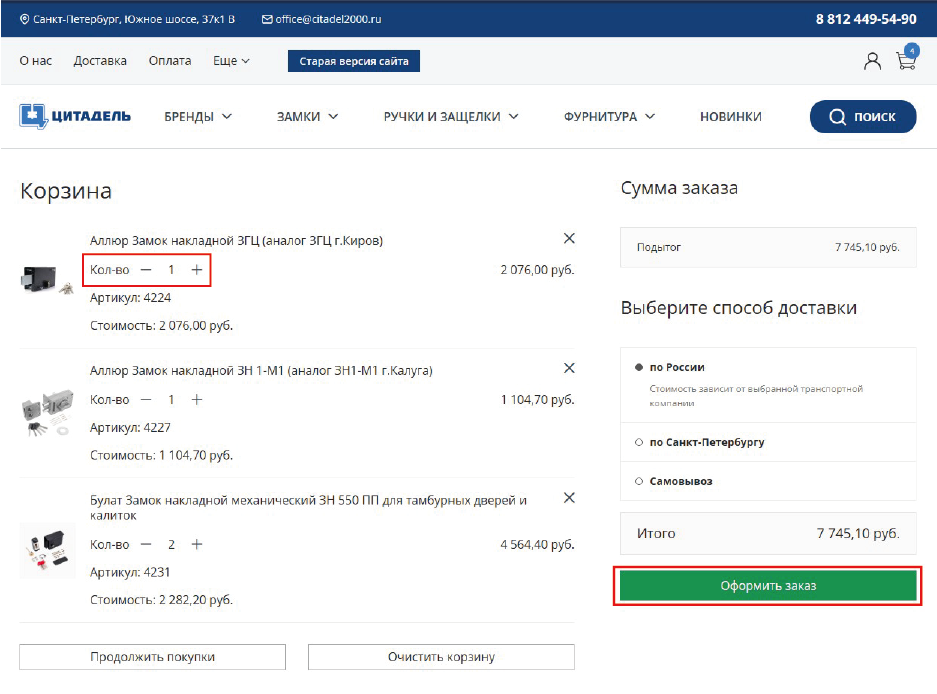Screen dimensions: 937x694
Task: Open the user account icon
Action: coord(872,61)
